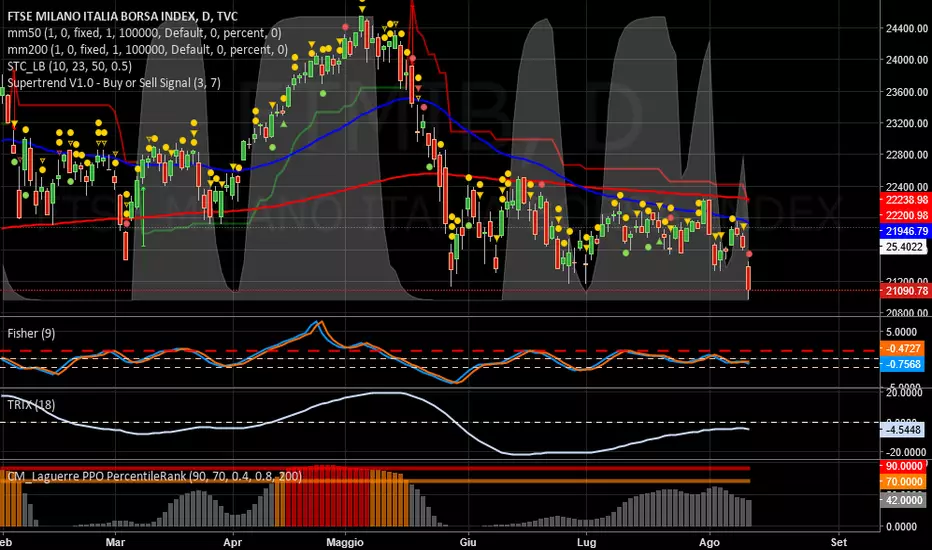932x550 pixels.
Task: Click the red 22238.98 price label
Action: (x=905, y=200)
